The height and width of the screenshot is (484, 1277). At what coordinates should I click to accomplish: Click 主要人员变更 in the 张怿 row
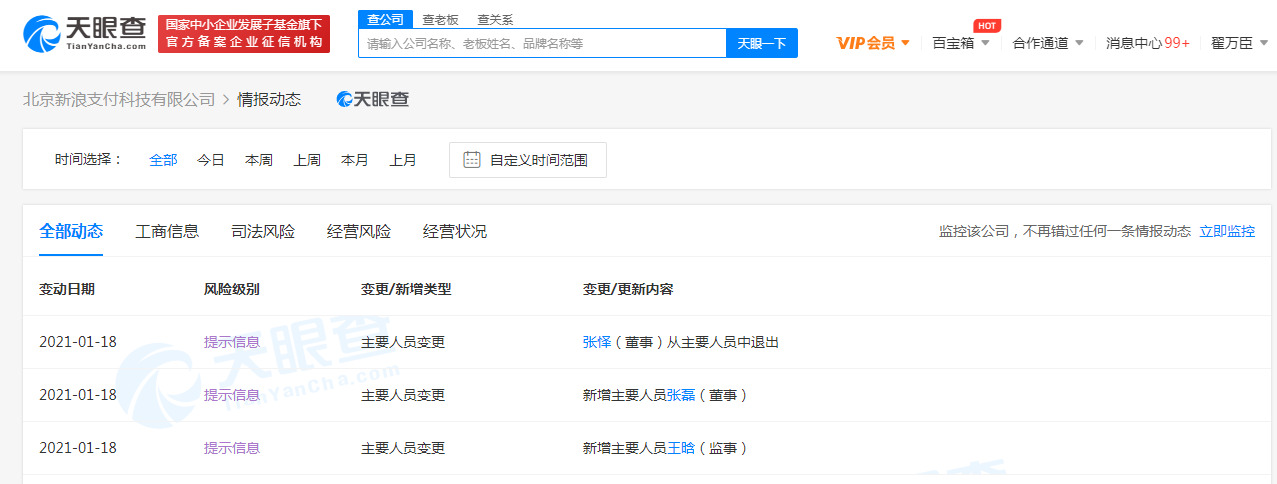[x=403, y=342]
